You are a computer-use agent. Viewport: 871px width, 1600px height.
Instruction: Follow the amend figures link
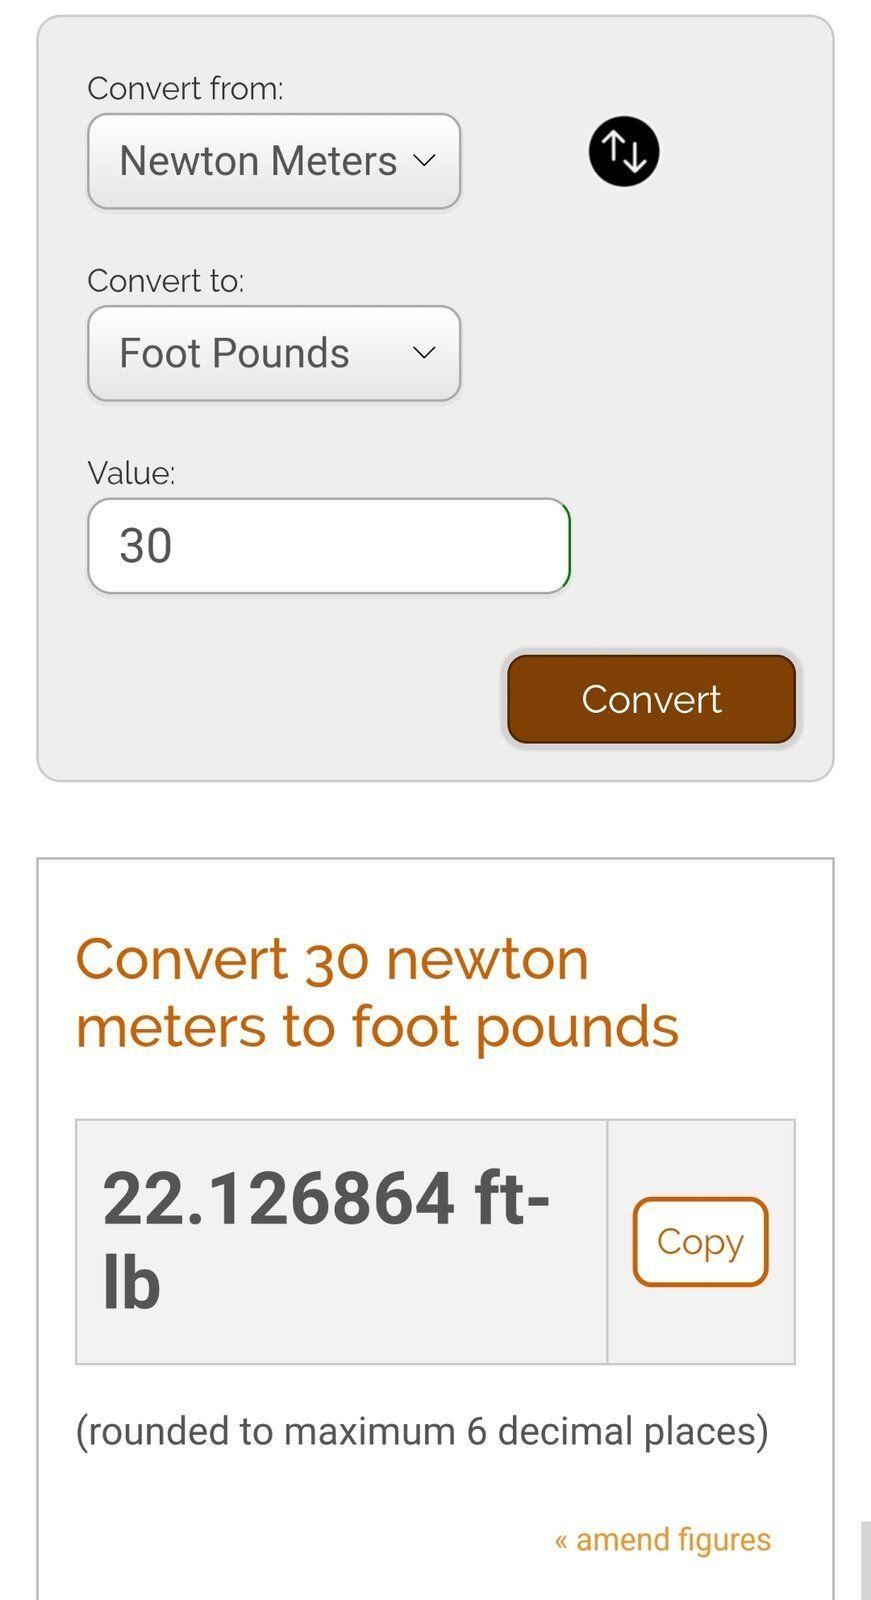[x=663, y=1540]
